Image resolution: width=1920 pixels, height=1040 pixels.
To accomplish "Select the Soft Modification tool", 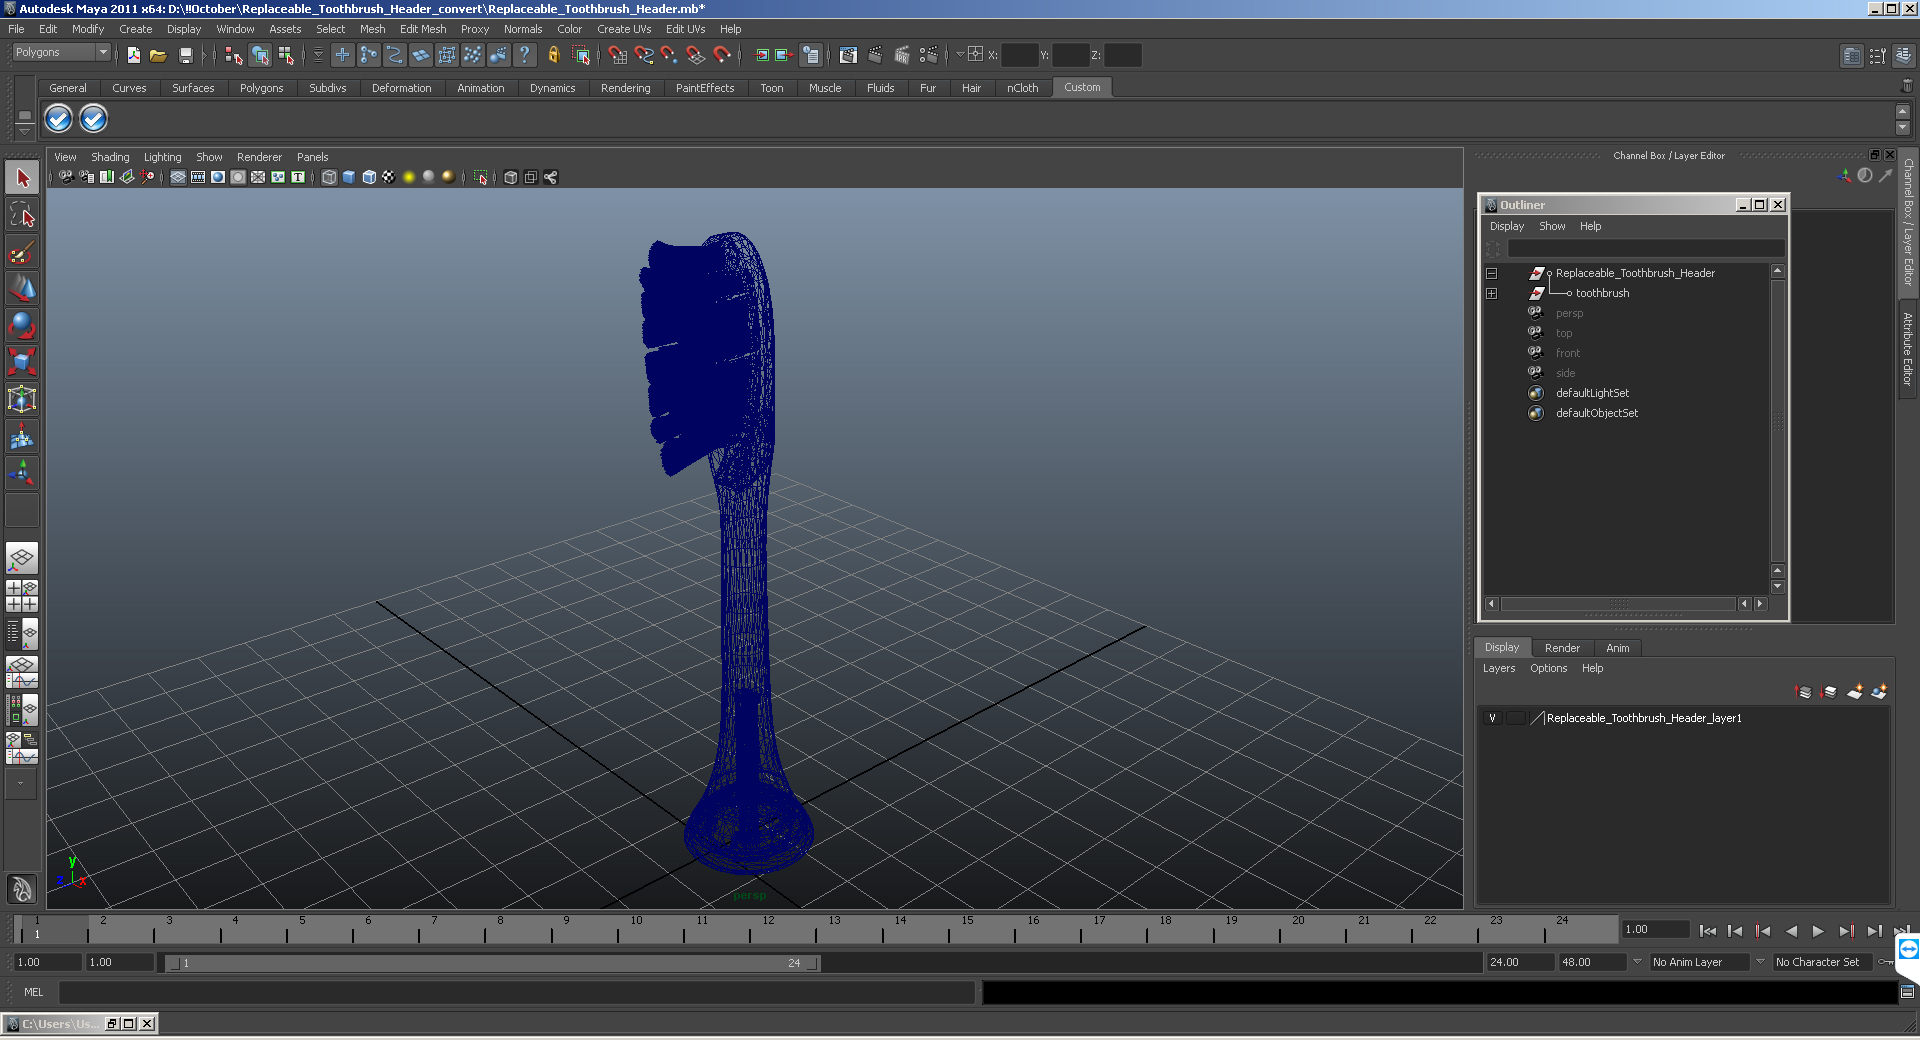I will click(x=22, y=436).
